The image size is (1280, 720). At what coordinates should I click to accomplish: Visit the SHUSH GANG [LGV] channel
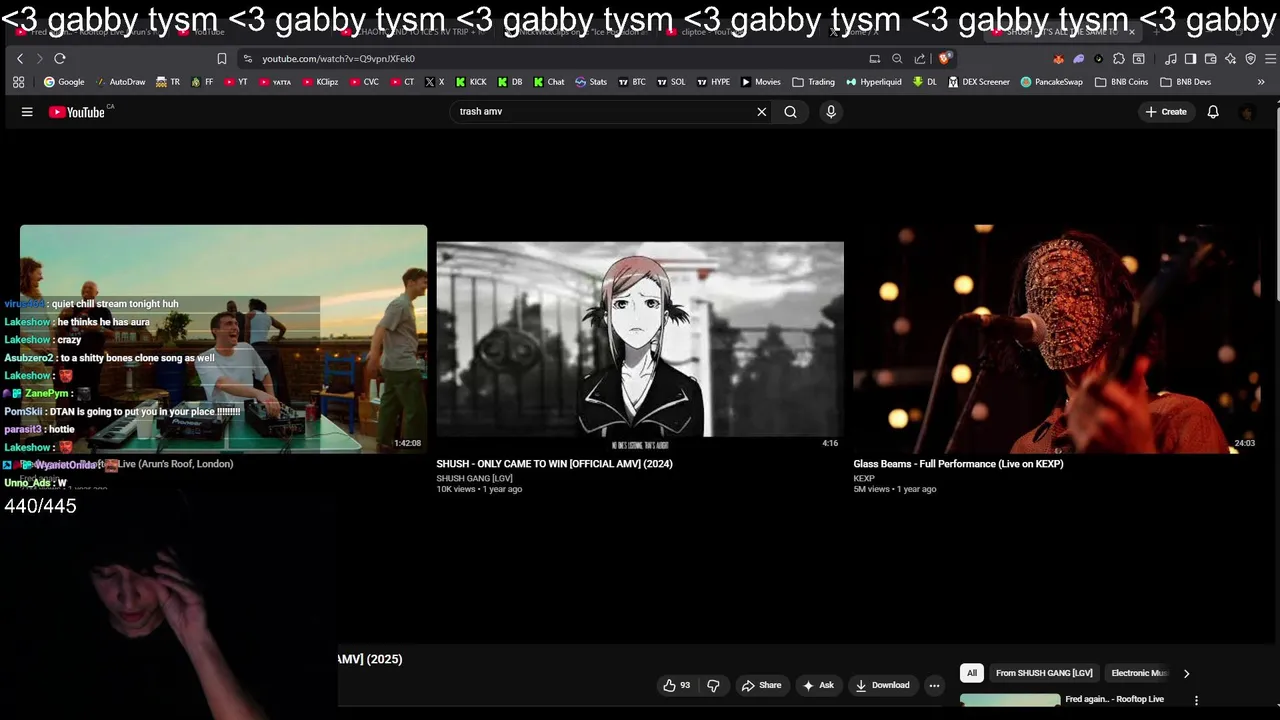tap(474, 478)
